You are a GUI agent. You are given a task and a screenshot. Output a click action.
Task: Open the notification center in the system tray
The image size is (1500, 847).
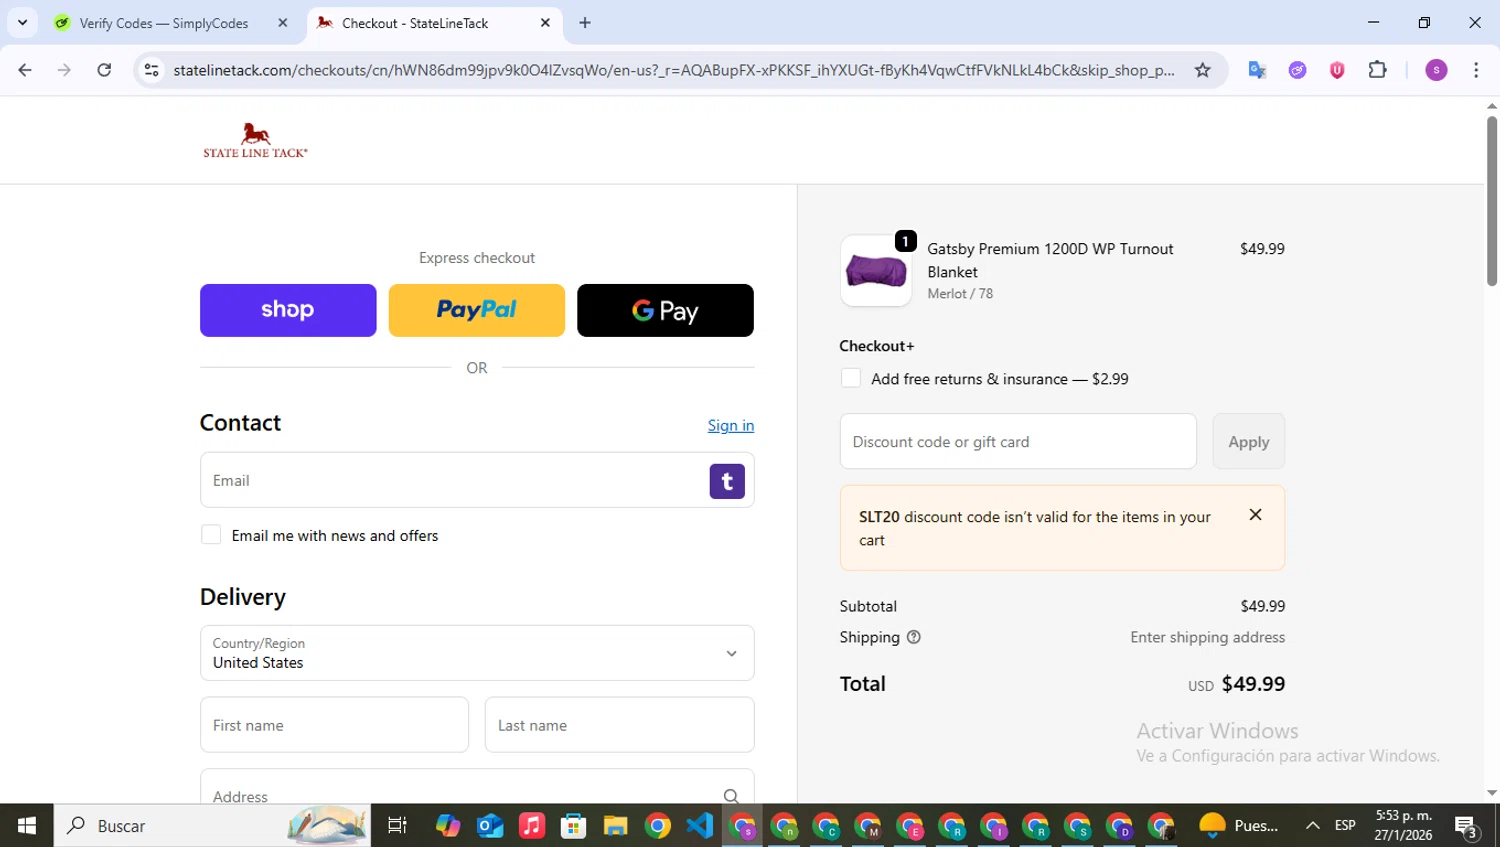[1467, 827]
